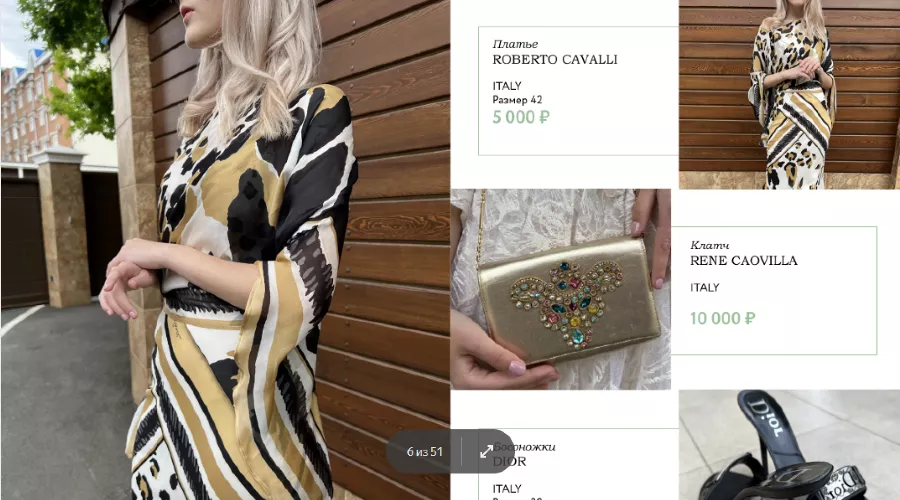Screen dimensions: 900x500
Task: Click the 5 000 ₽ dress price
Action: (x=521, y=117)
